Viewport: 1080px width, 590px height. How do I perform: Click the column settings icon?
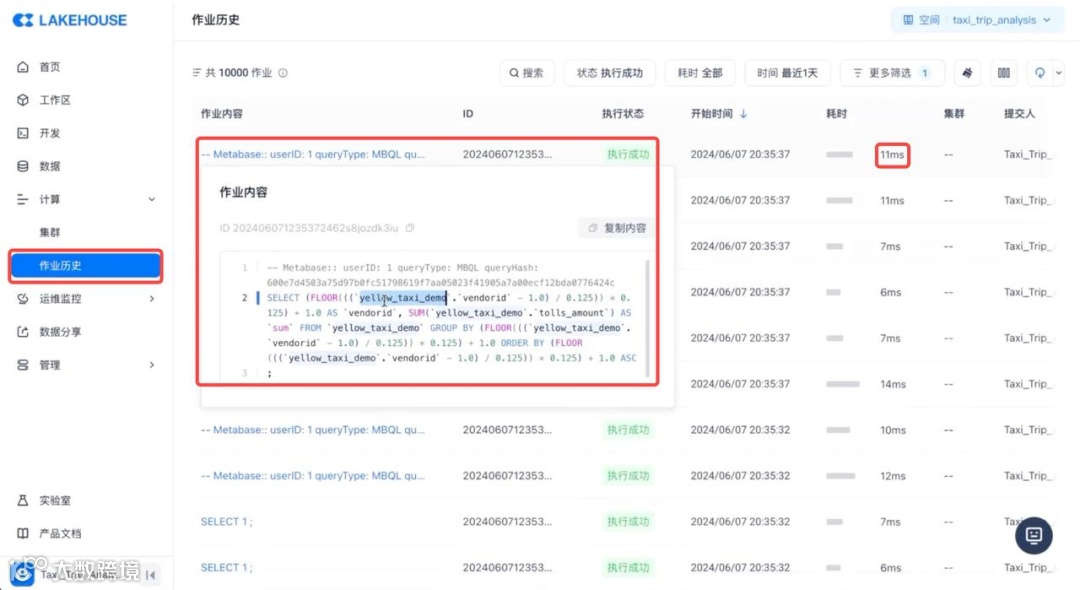[1004, 73]
